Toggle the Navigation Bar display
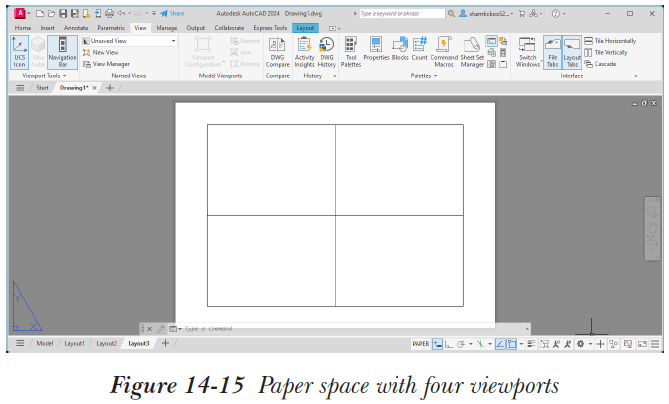 pos(62,52)
